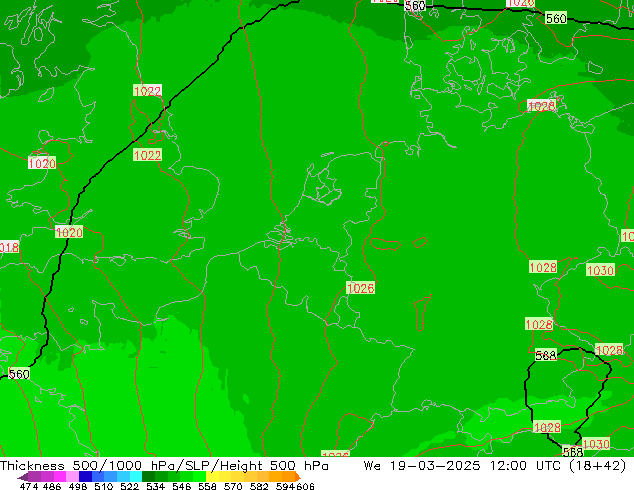Select the legend value 594
634x490 pixels.
285,486
